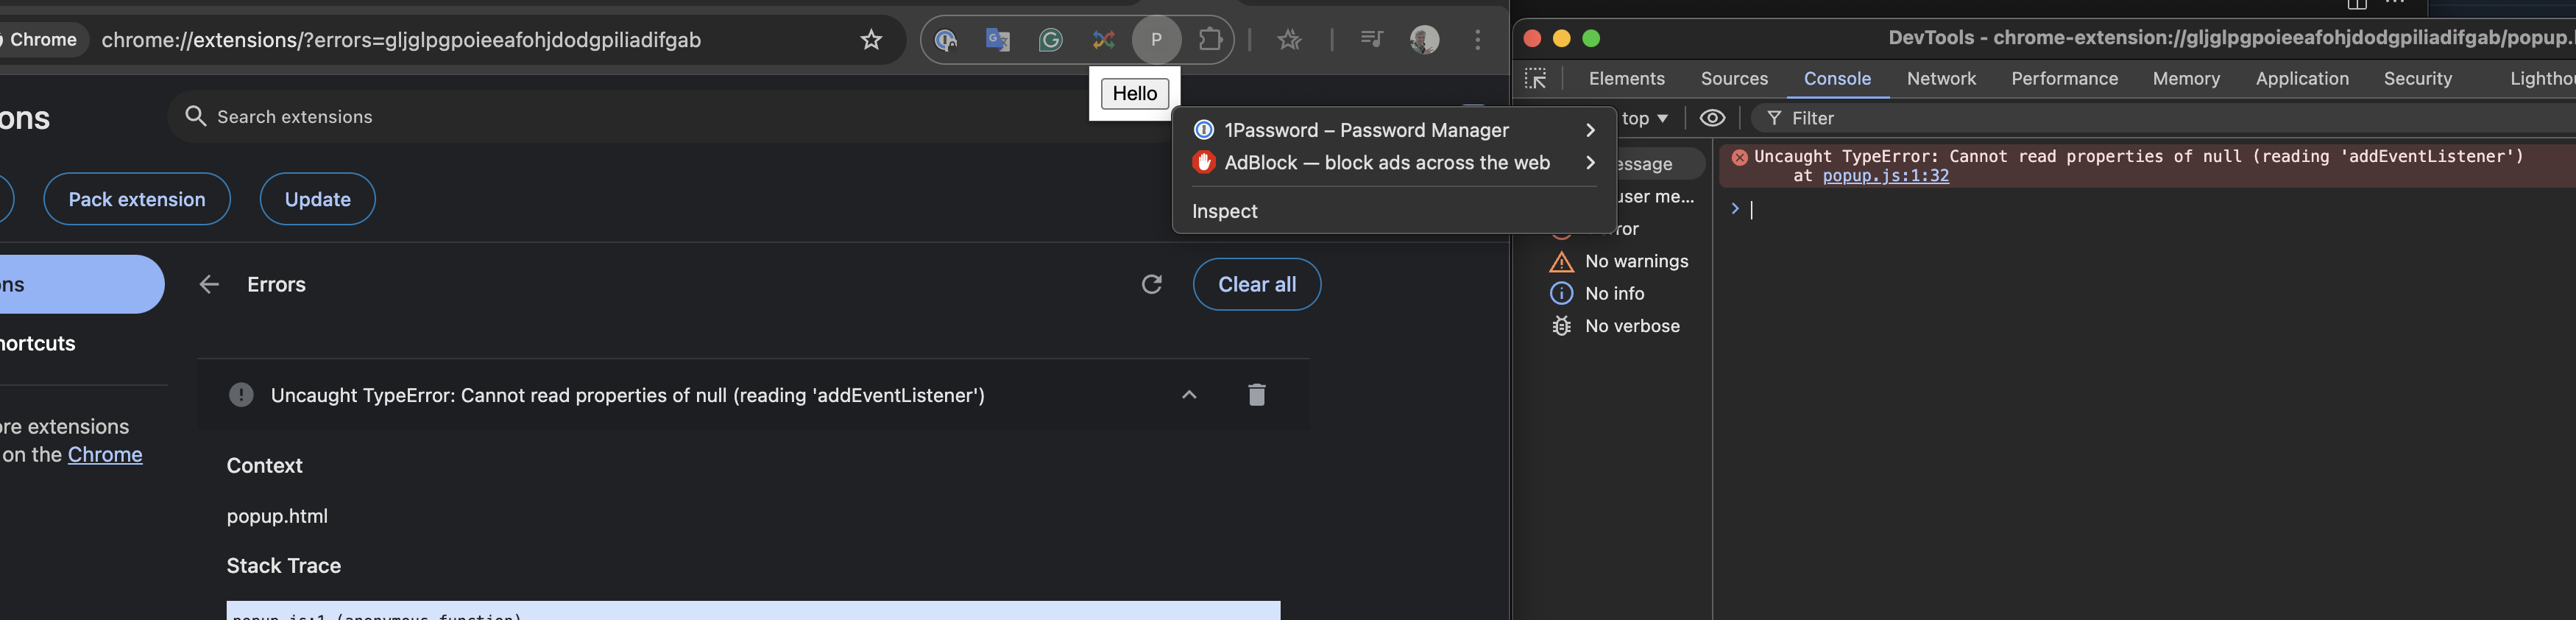Image resolution: width=2576 pixels, height=620 pixels.
Task: Close the DevTools window red button
Action: pyautogui.click(x=1532, y=38)
